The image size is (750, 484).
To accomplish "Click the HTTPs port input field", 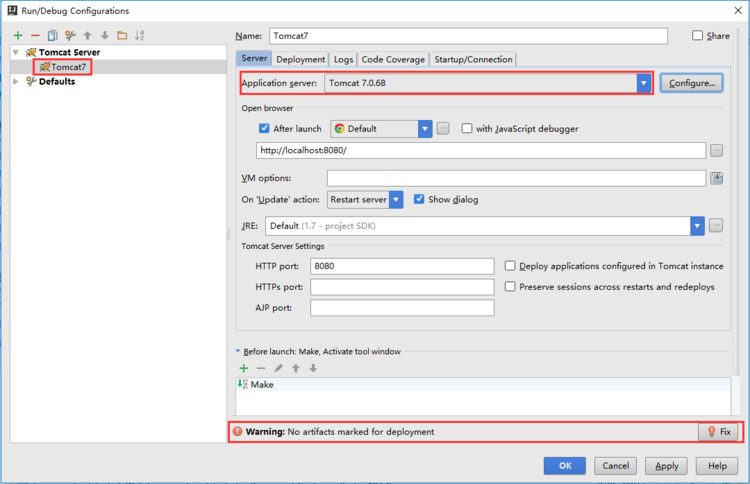I will [x=402, y=287].
